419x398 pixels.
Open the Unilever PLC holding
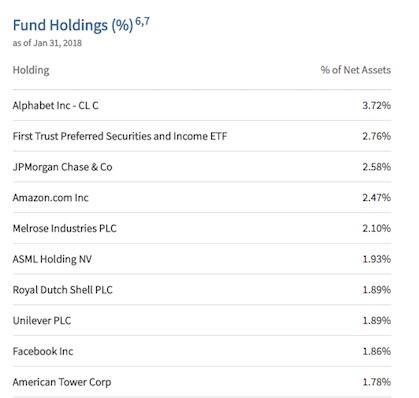(42, 321)
